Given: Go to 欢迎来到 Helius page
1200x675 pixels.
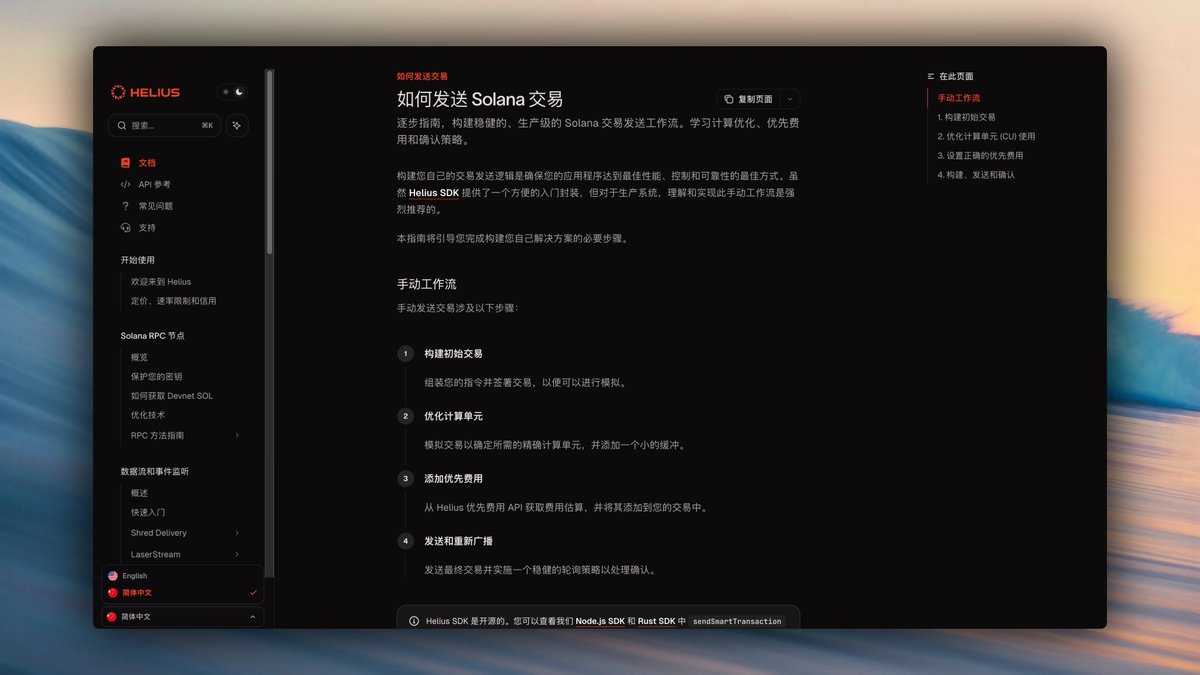Looking at the screenshot, I should pyautogui.click(x=161, y=282).
